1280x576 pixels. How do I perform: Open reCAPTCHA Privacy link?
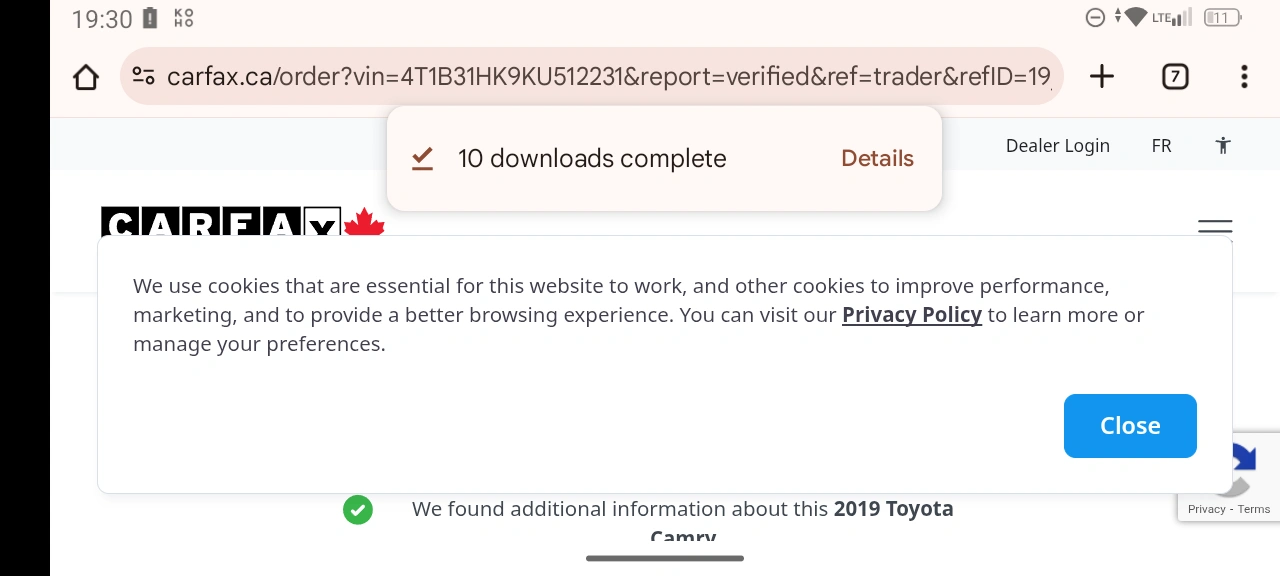(x=1206, y=510)
